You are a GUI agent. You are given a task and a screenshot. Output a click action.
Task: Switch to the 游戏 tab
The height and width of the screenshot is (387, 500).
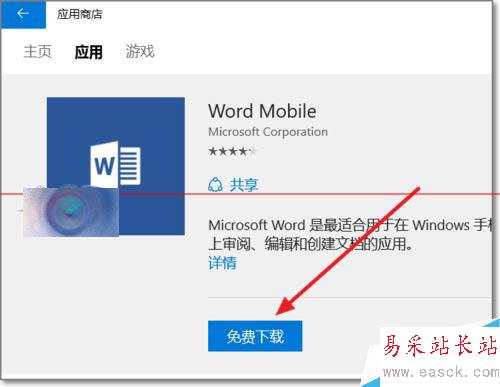(140, 52)
